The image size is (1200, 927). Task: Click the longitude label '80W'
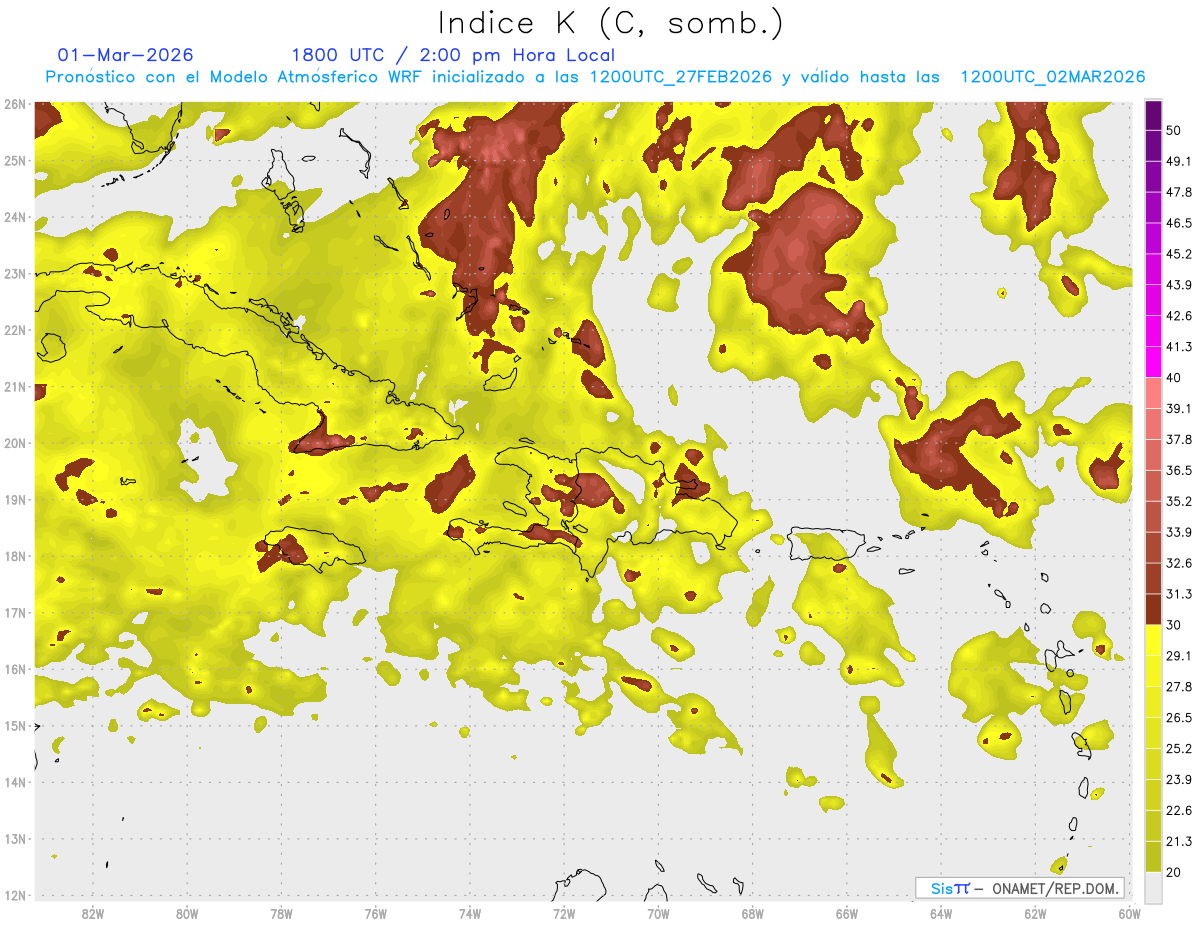tap(186, 913)
